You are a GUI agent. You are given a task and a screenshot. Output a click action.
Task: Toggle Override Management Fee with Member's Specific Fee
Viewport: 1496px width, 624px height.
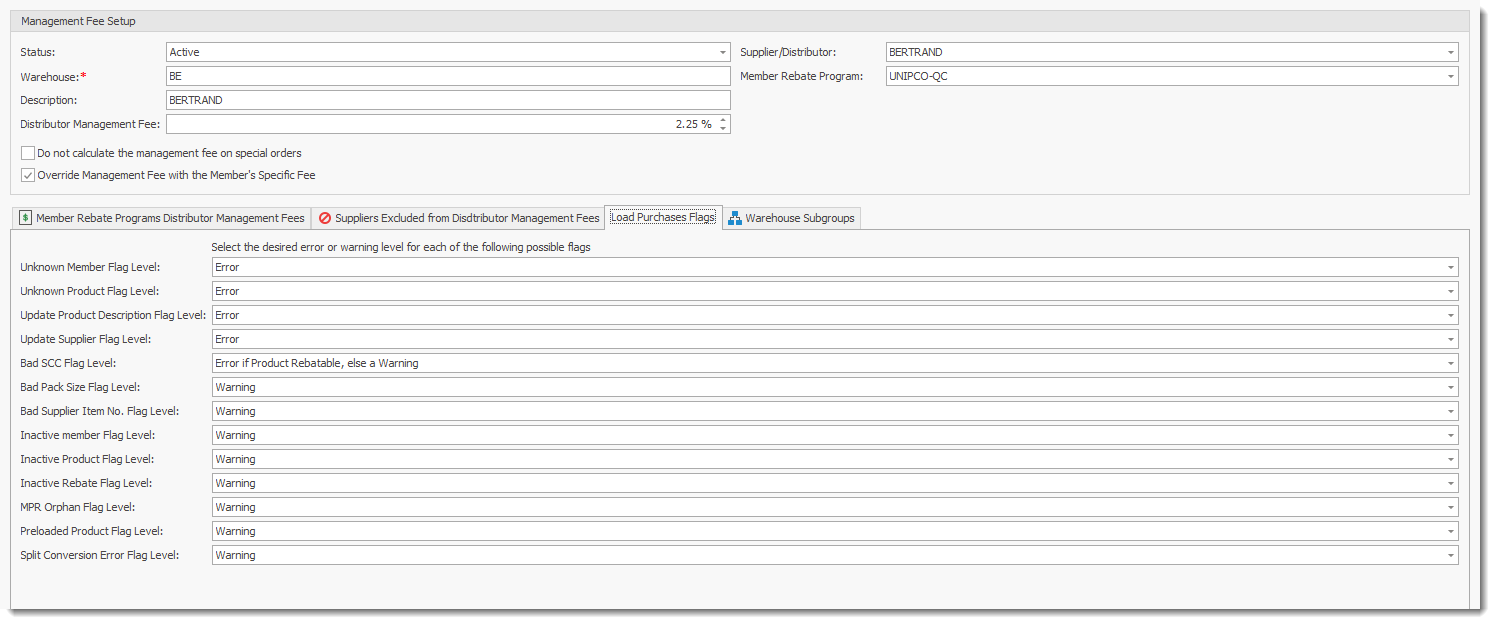28,175
